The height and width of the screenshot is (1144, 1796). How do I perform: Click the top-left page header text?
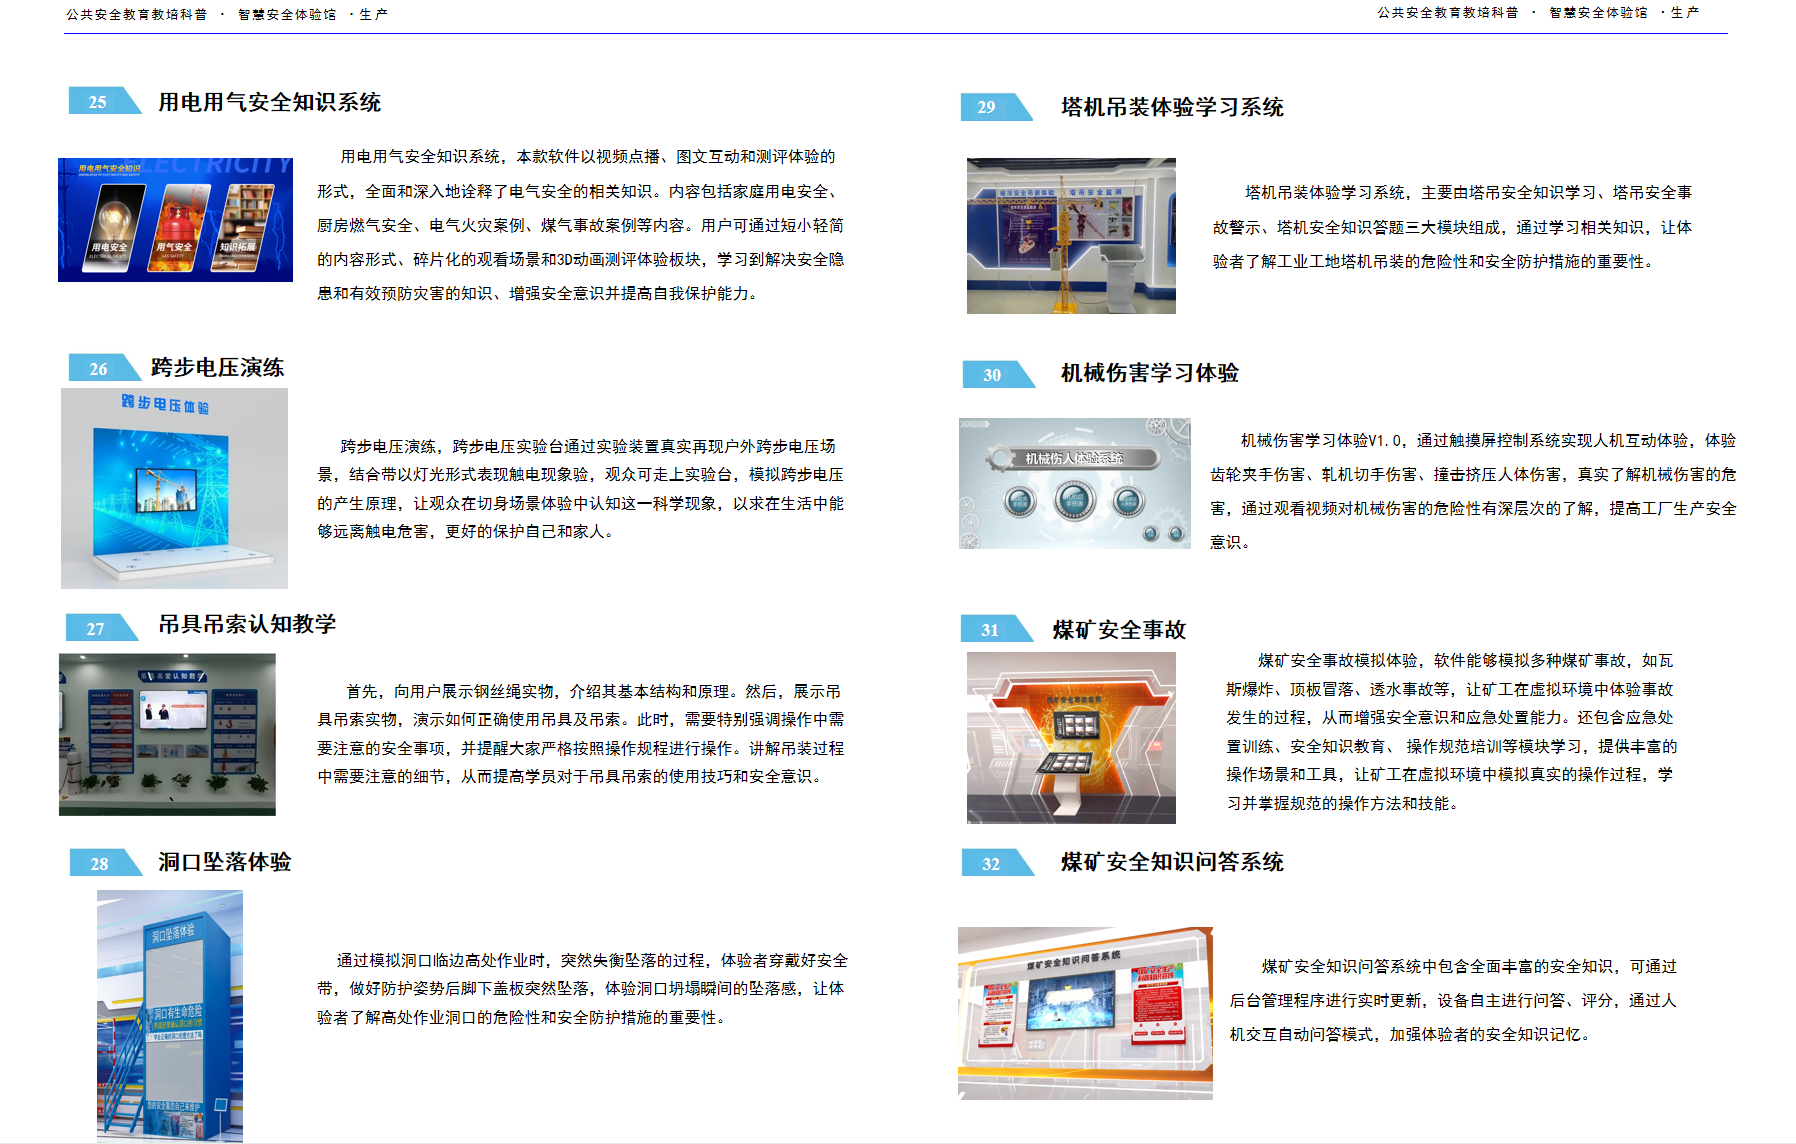click(x=227, y=14)
